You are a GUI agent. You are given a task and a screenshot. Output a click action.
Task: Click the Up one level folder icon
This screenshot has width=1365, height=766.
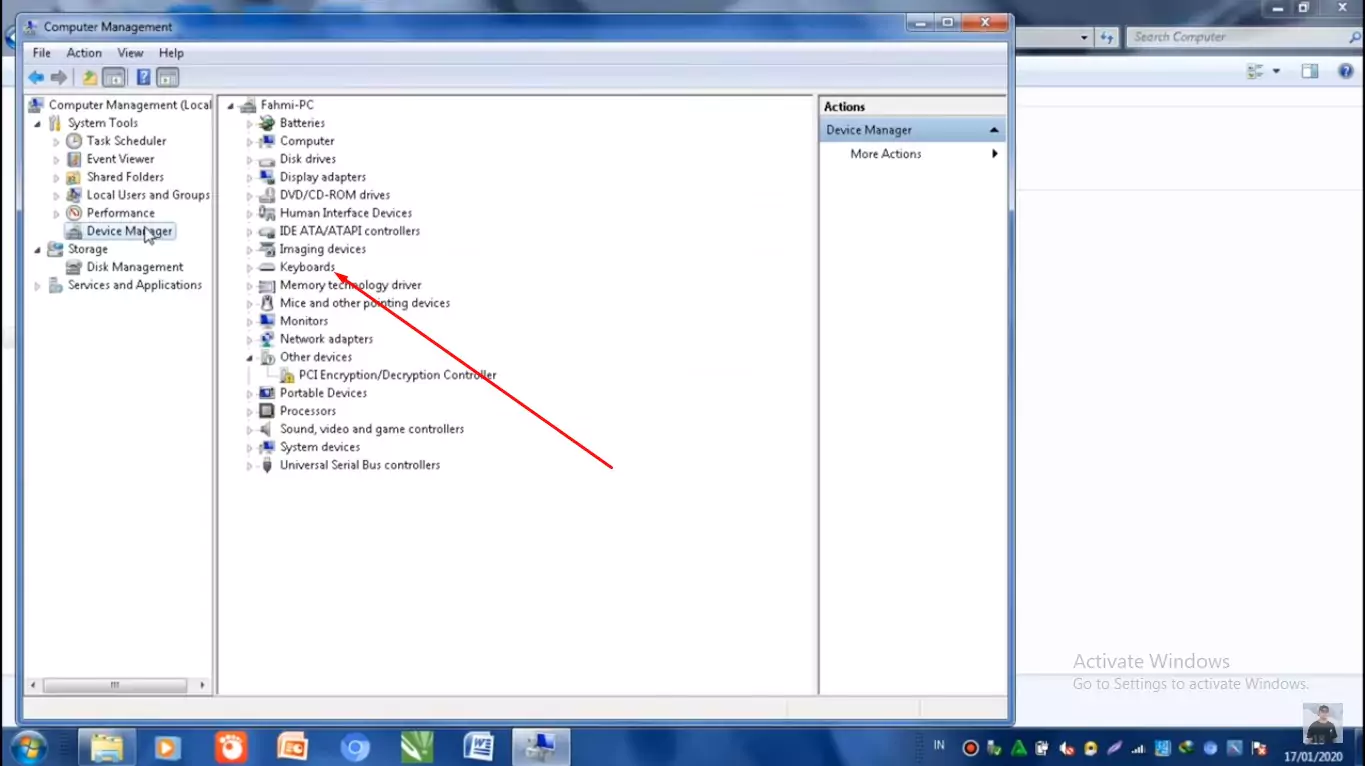(90, 77)
